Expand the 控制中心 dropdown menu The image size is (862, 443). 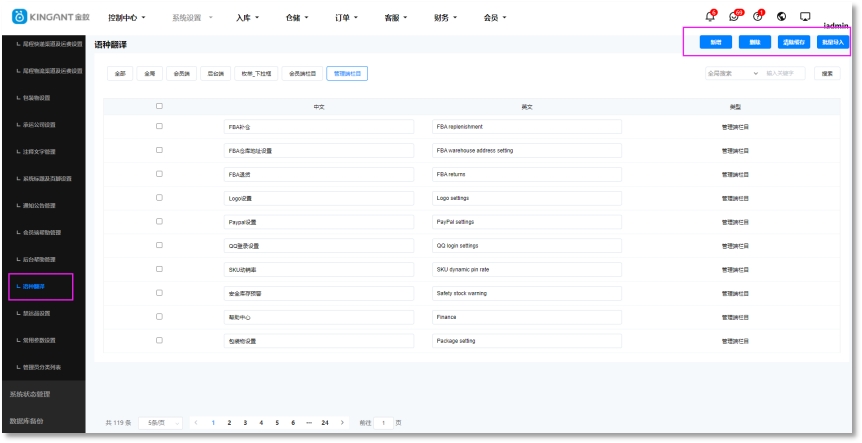tap(127, 17)
